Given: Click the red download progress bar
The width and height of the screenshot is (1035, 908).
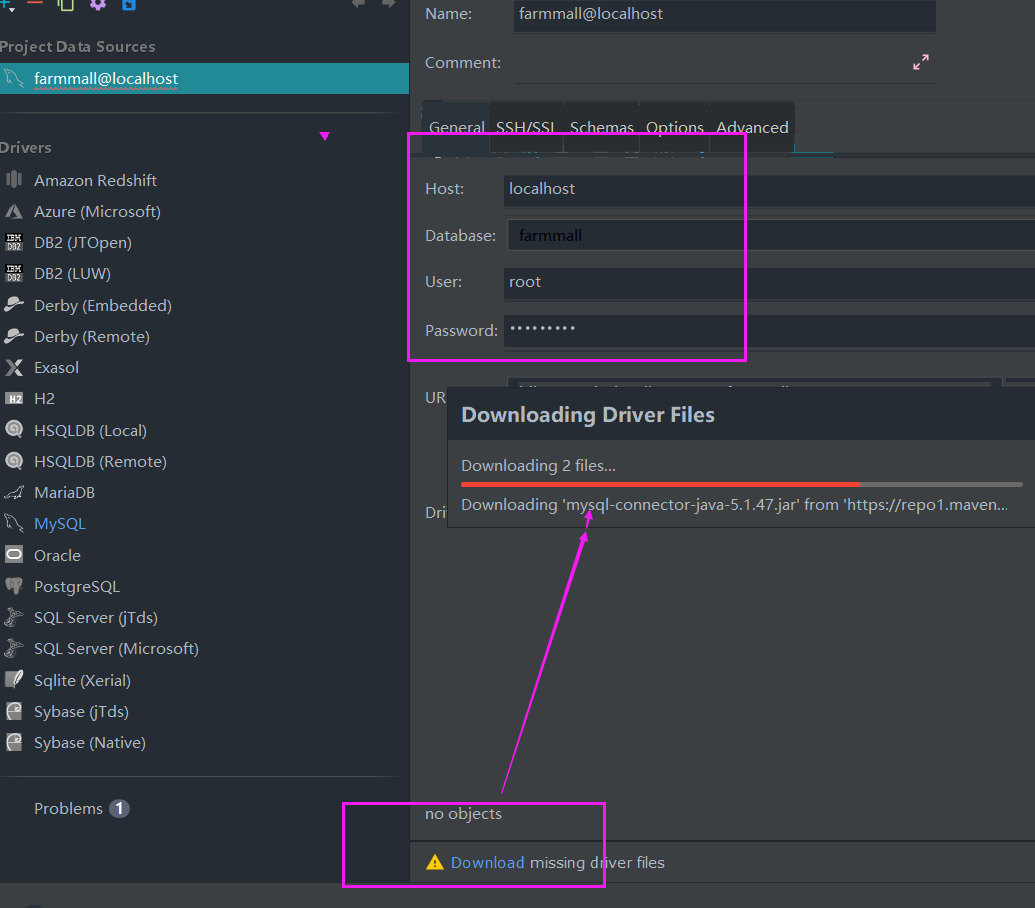Looking at the screenshot, I should coord(741,484).
